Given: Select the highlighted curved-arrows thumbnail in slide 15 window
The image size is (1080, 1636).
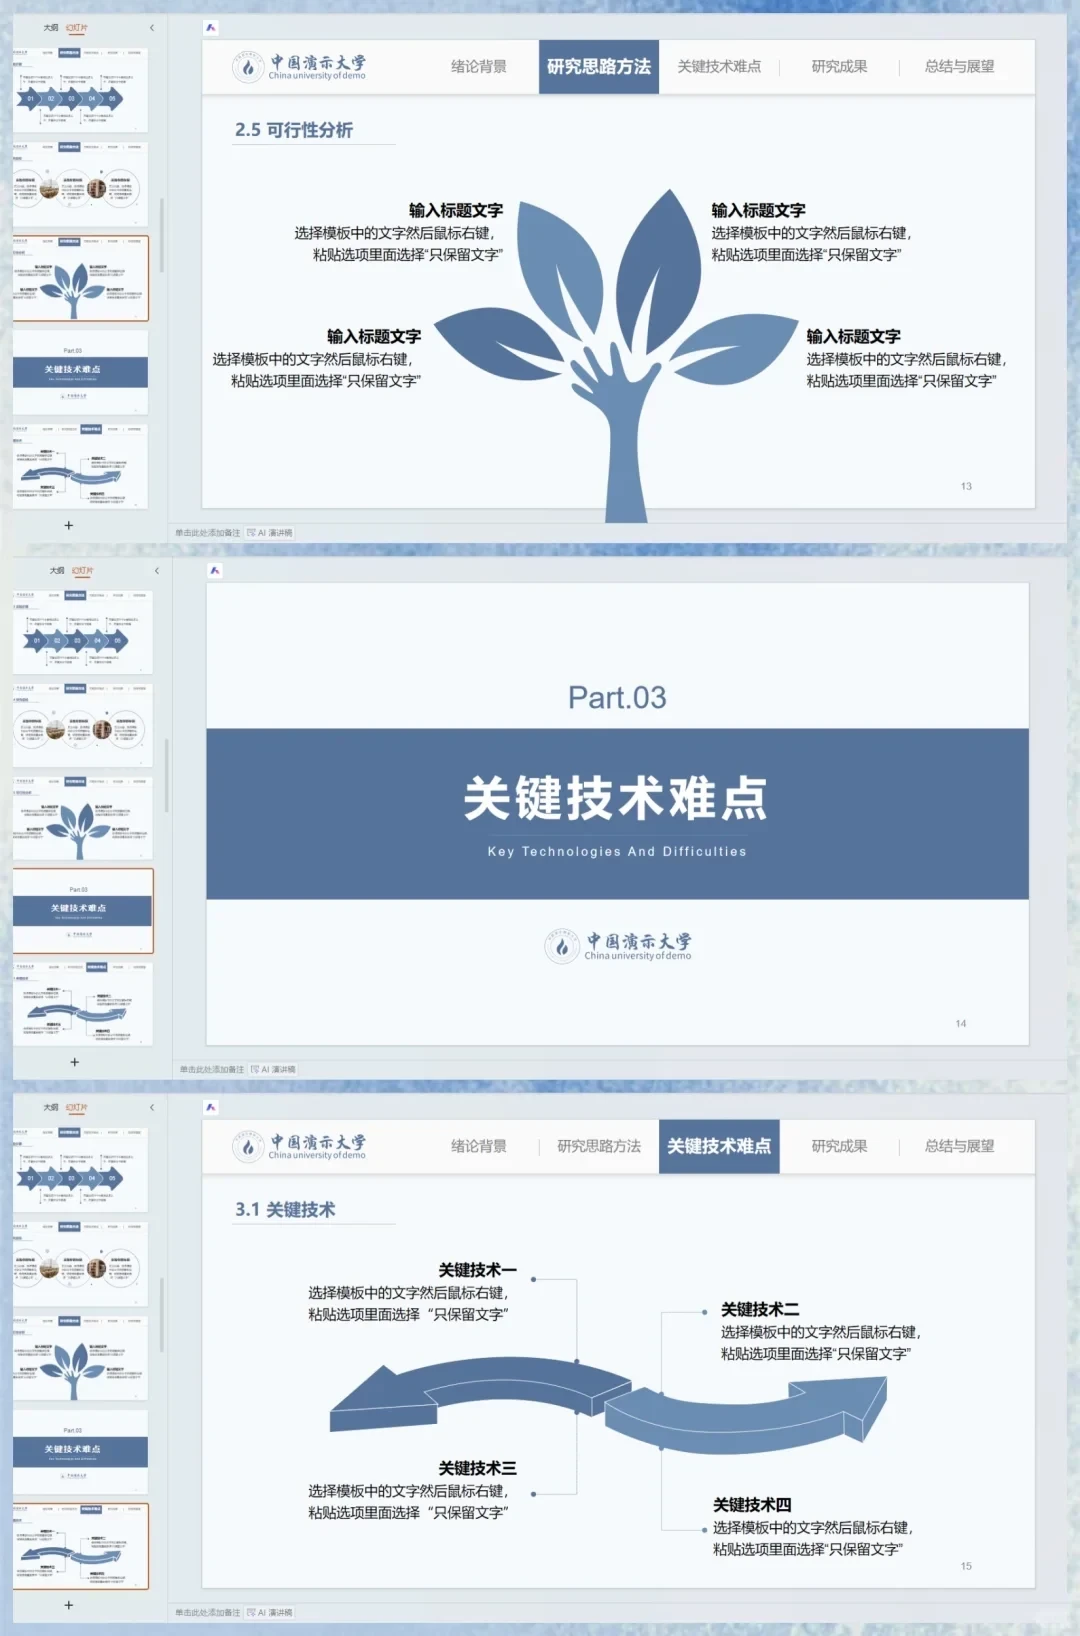Looking at the screenshot, I should pos(80,1546).
